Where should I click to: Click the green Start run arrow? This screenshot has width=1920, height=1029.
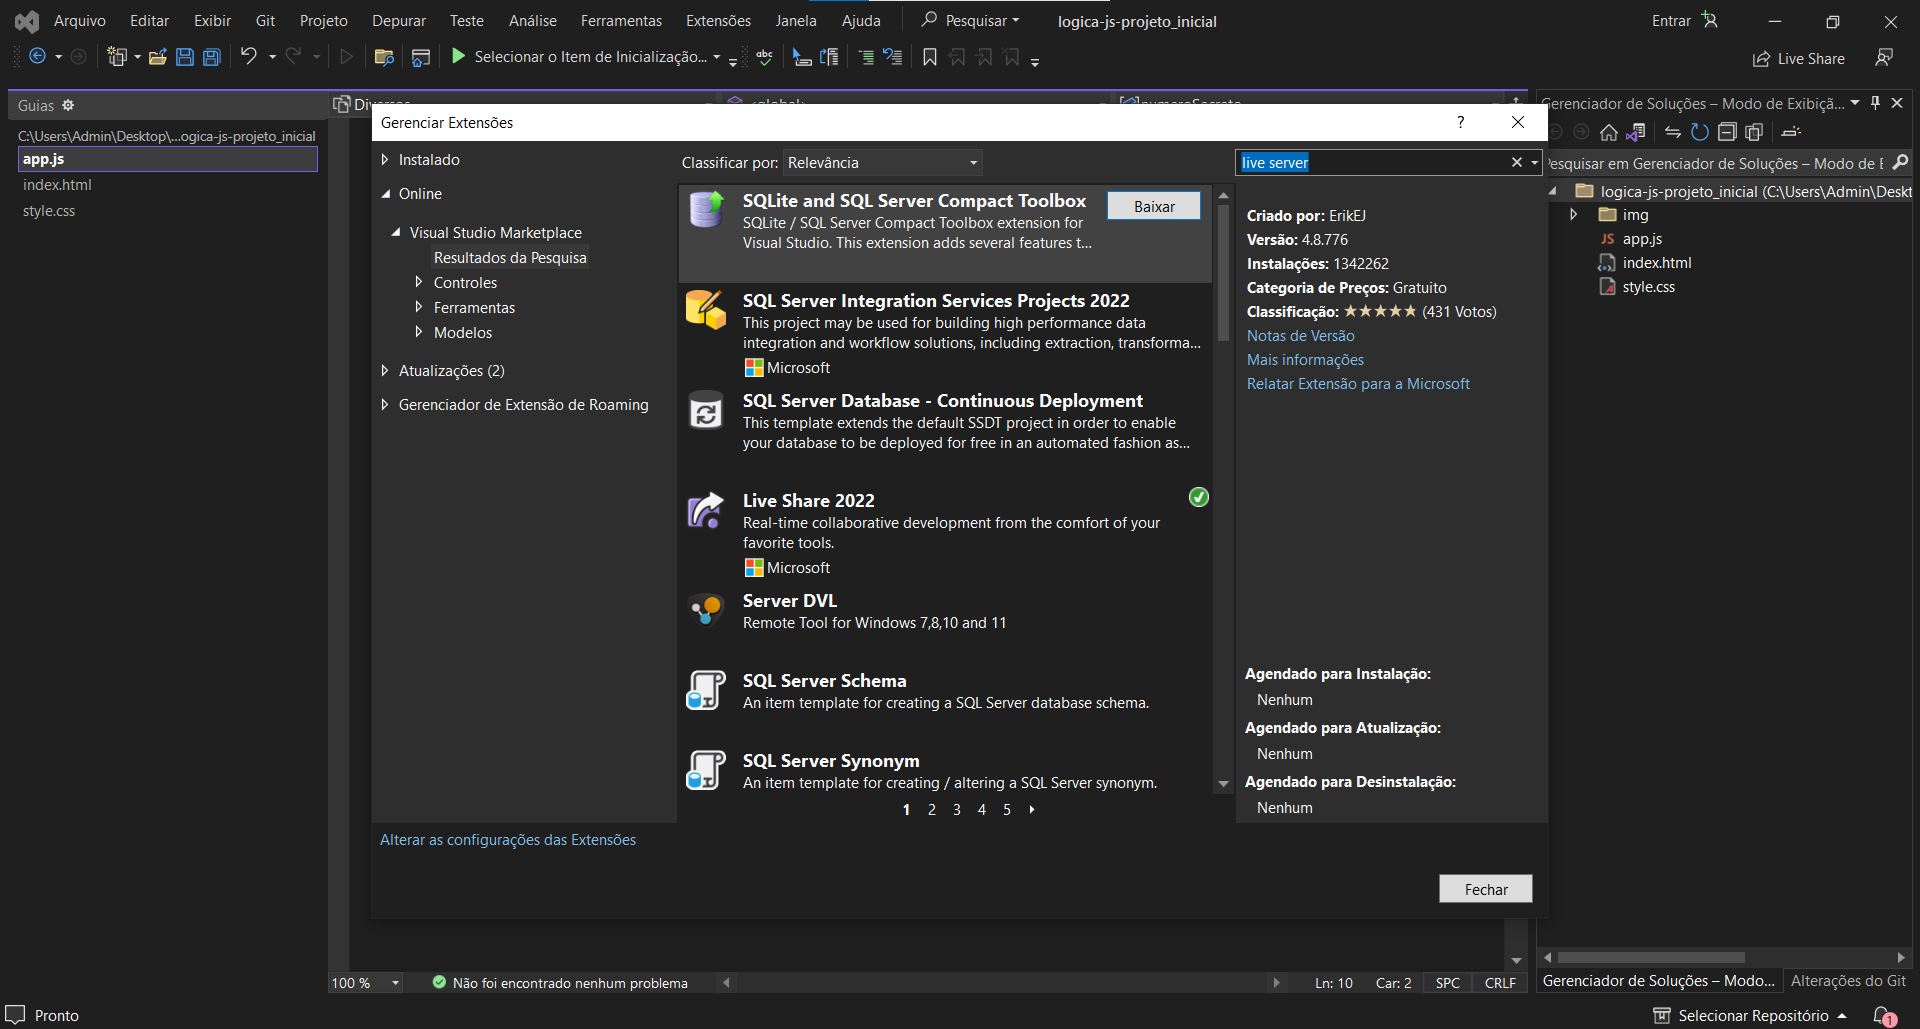[x=458, y=56]
